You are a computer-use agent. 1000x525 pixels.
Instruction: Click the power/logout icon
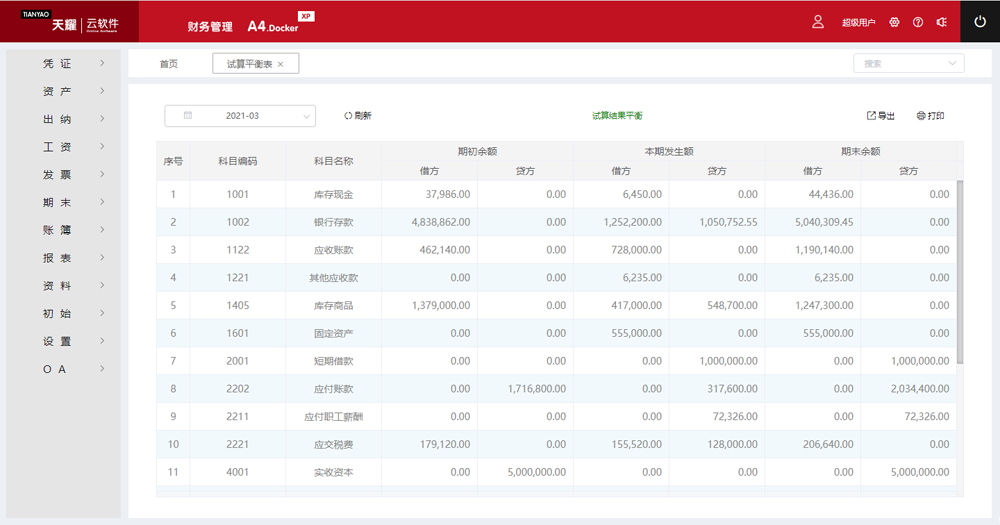coord(979,21)
